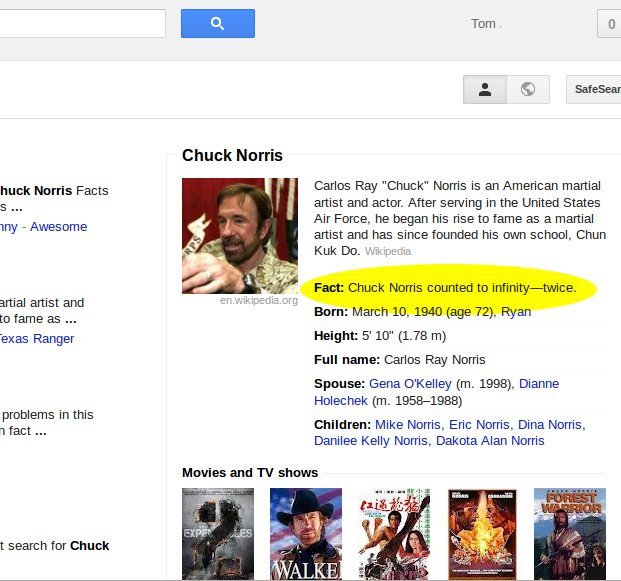Select the global results globe icon

click(528, 90)
